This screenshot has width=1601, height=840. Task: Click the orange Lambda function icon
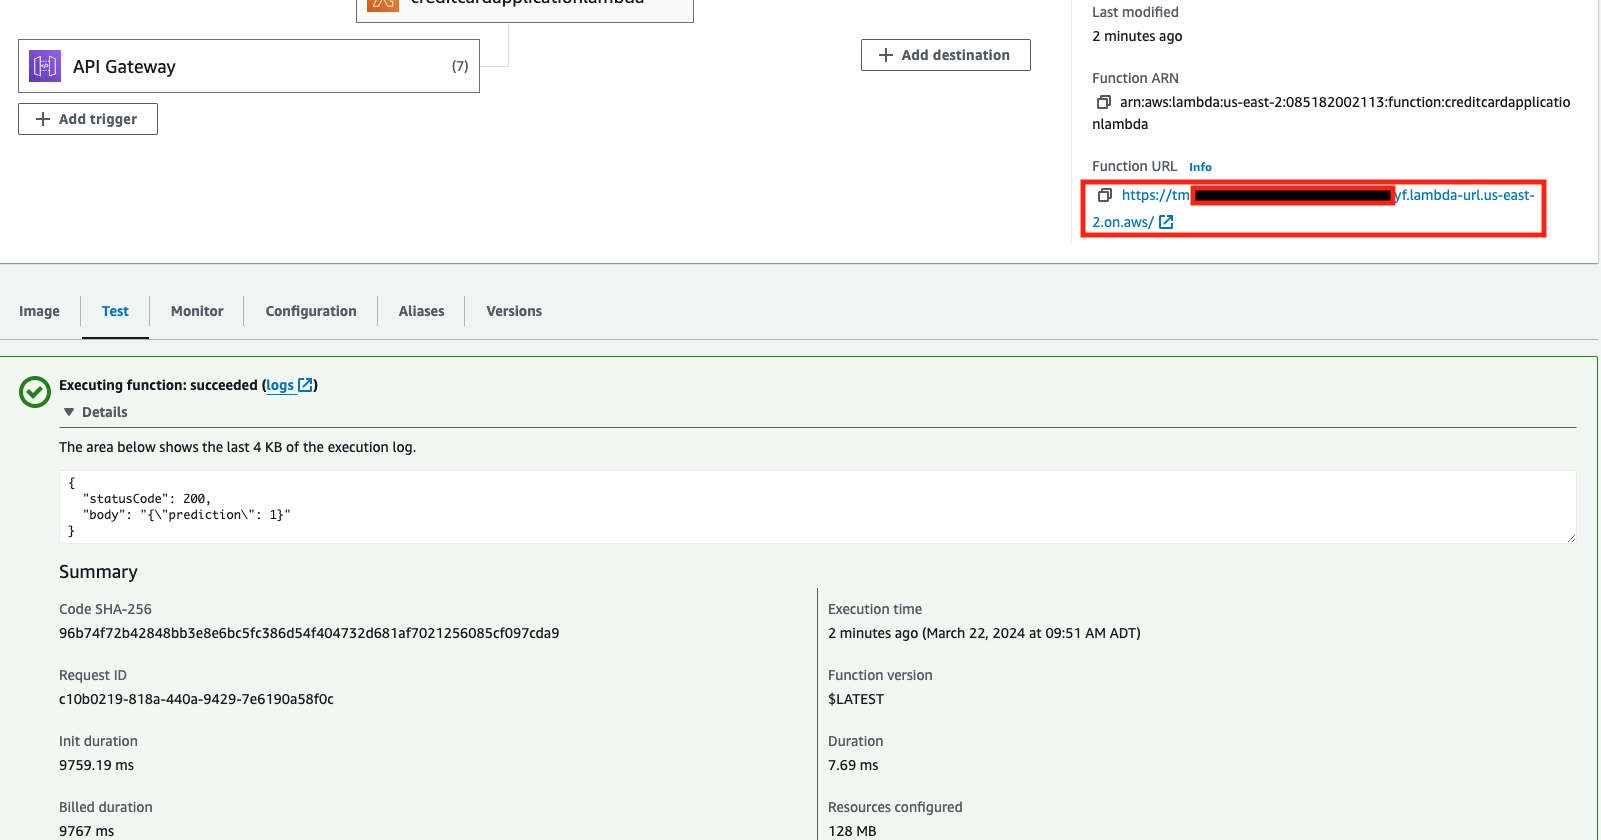click(x=383, y=3)
